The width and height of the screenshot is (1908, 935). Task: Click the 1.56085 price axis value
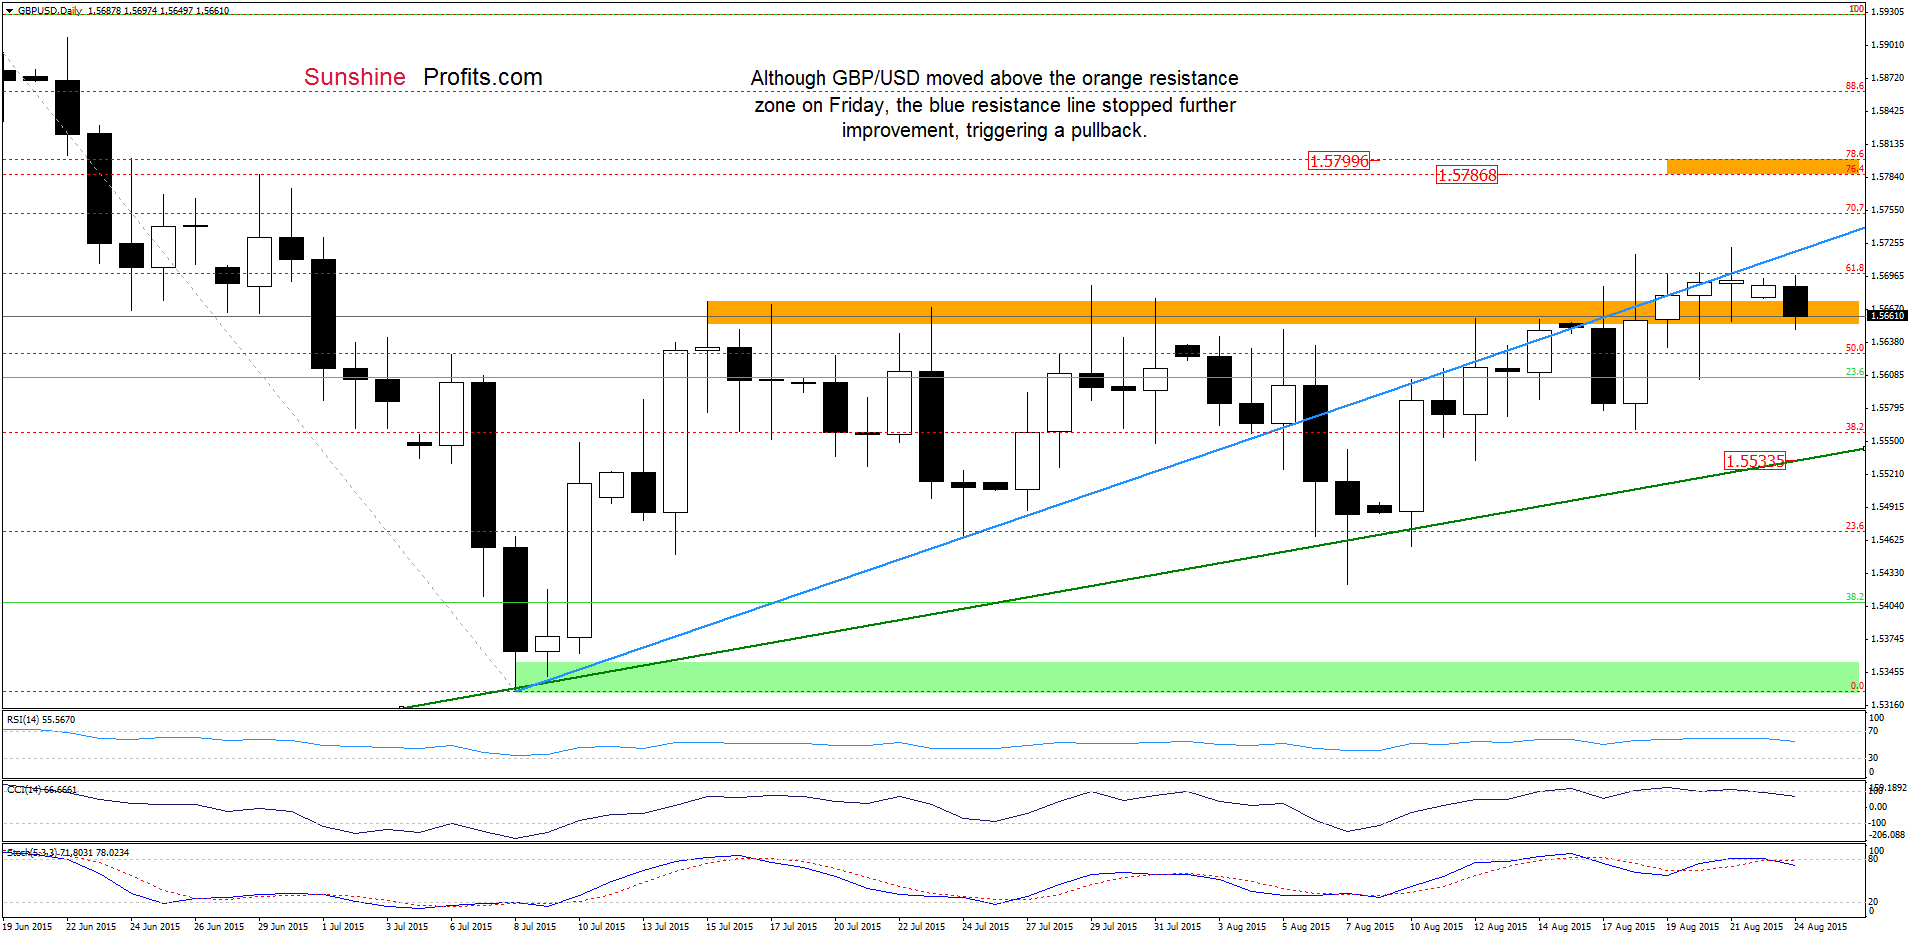pyautogui.click(x=1887, y=375)
